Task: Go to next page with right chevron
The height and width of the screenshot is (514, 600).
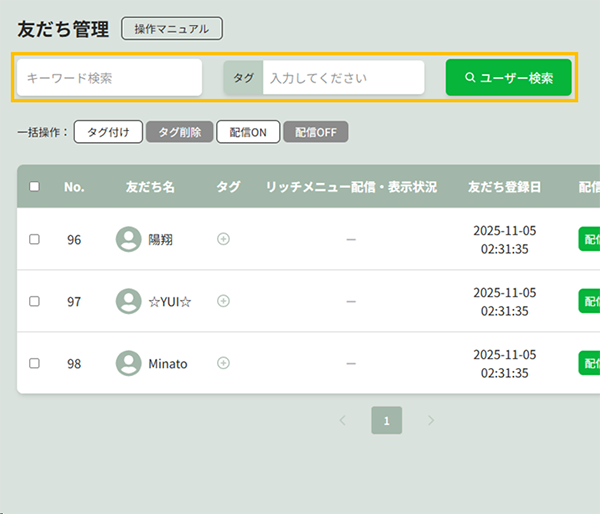Action: coord(431,421)
